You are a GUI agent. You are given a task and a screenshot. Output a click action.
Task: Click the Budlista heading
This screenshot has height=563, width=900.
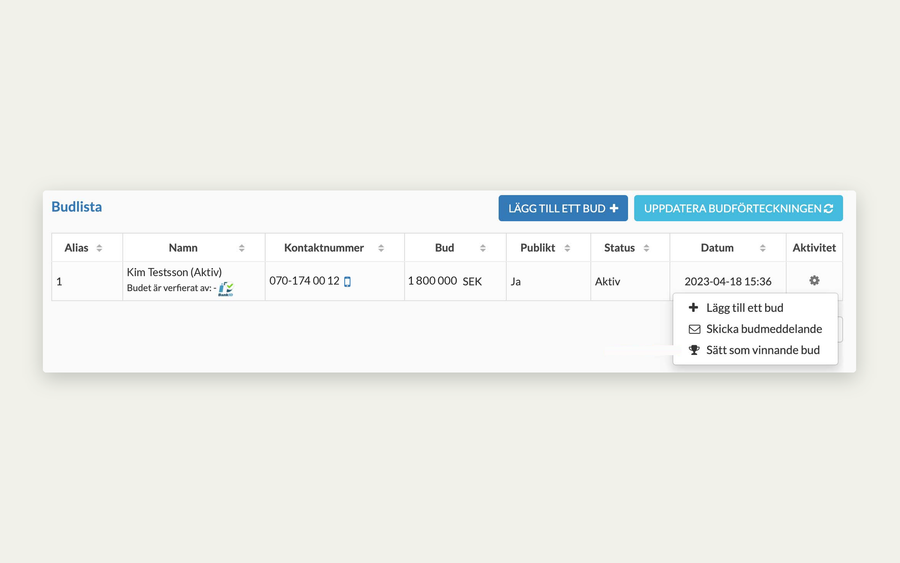(77, 207)
